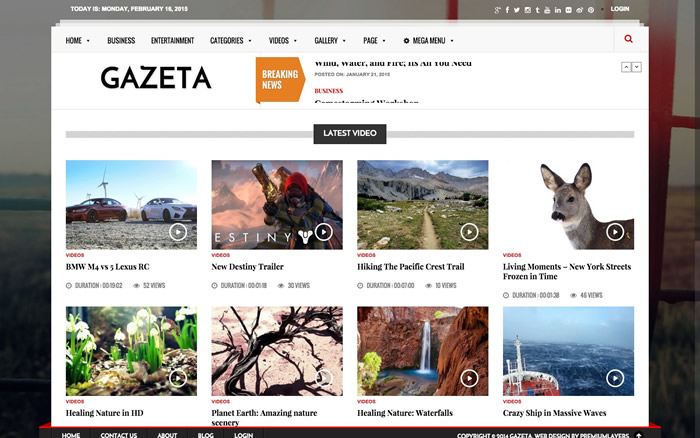Viewport: 700px width, 438px height.
Task: Click Login in the footer bar
Action: [x=244, y=435]
